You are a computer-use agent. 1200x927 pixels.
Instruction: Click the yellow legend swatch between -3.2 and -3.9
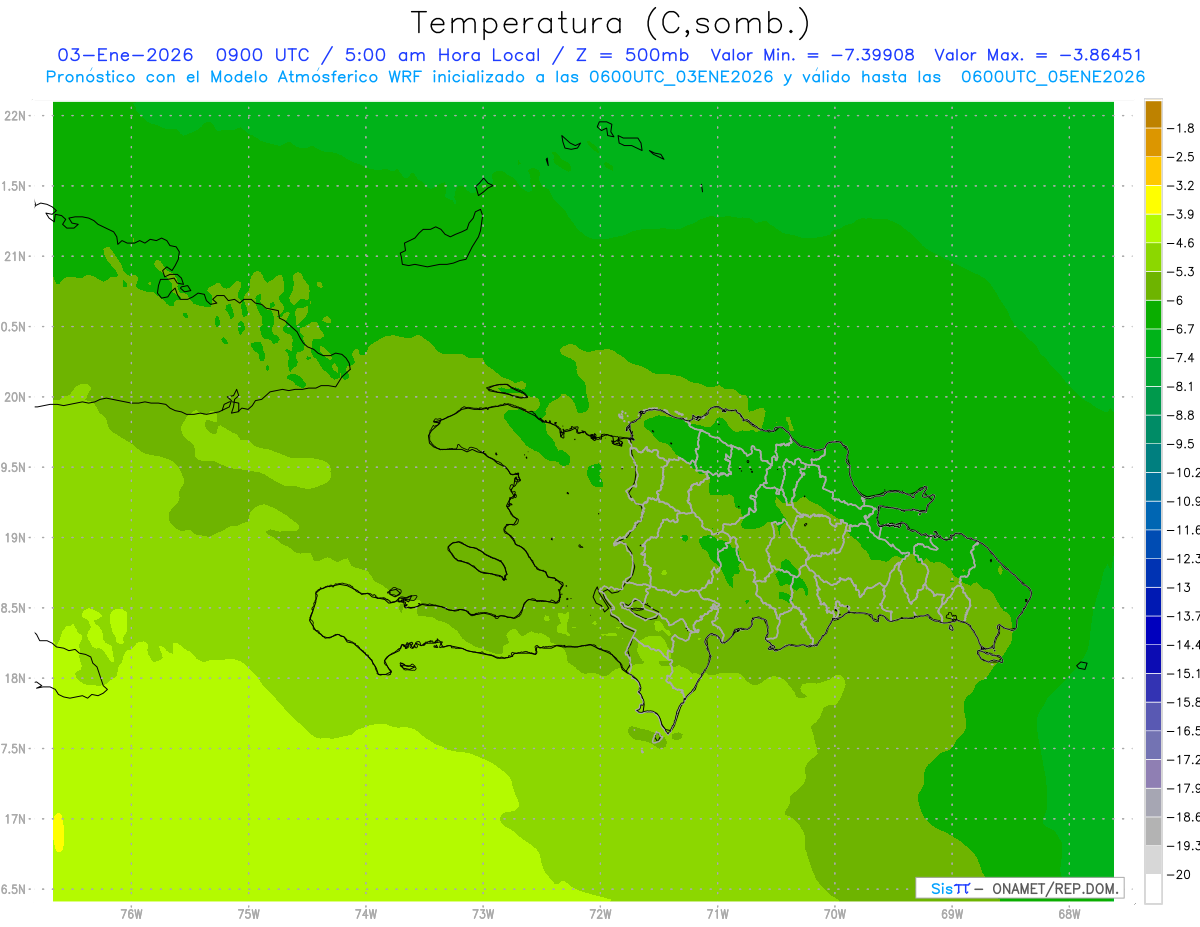point(1153,200)
